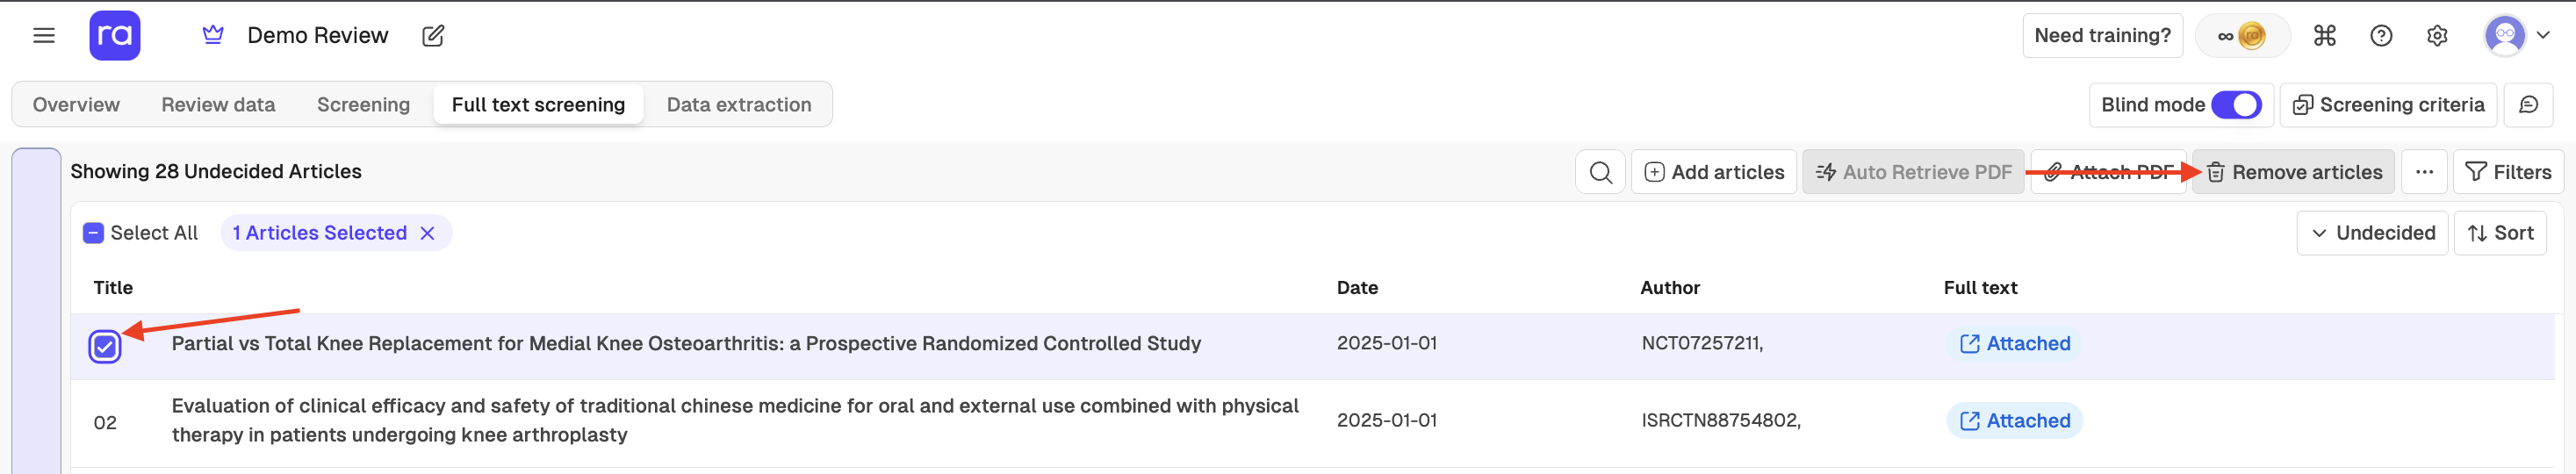
Task: Open the settings gear icon
Action: click(2437, 36)
